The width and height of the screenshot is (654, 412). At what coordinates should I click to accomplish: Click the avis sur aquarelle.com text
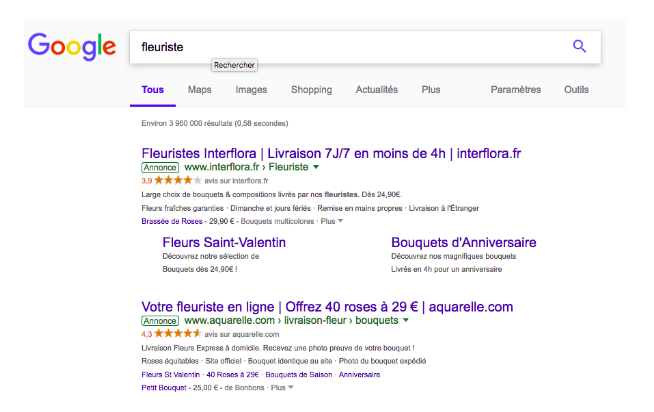pos(242,334)
